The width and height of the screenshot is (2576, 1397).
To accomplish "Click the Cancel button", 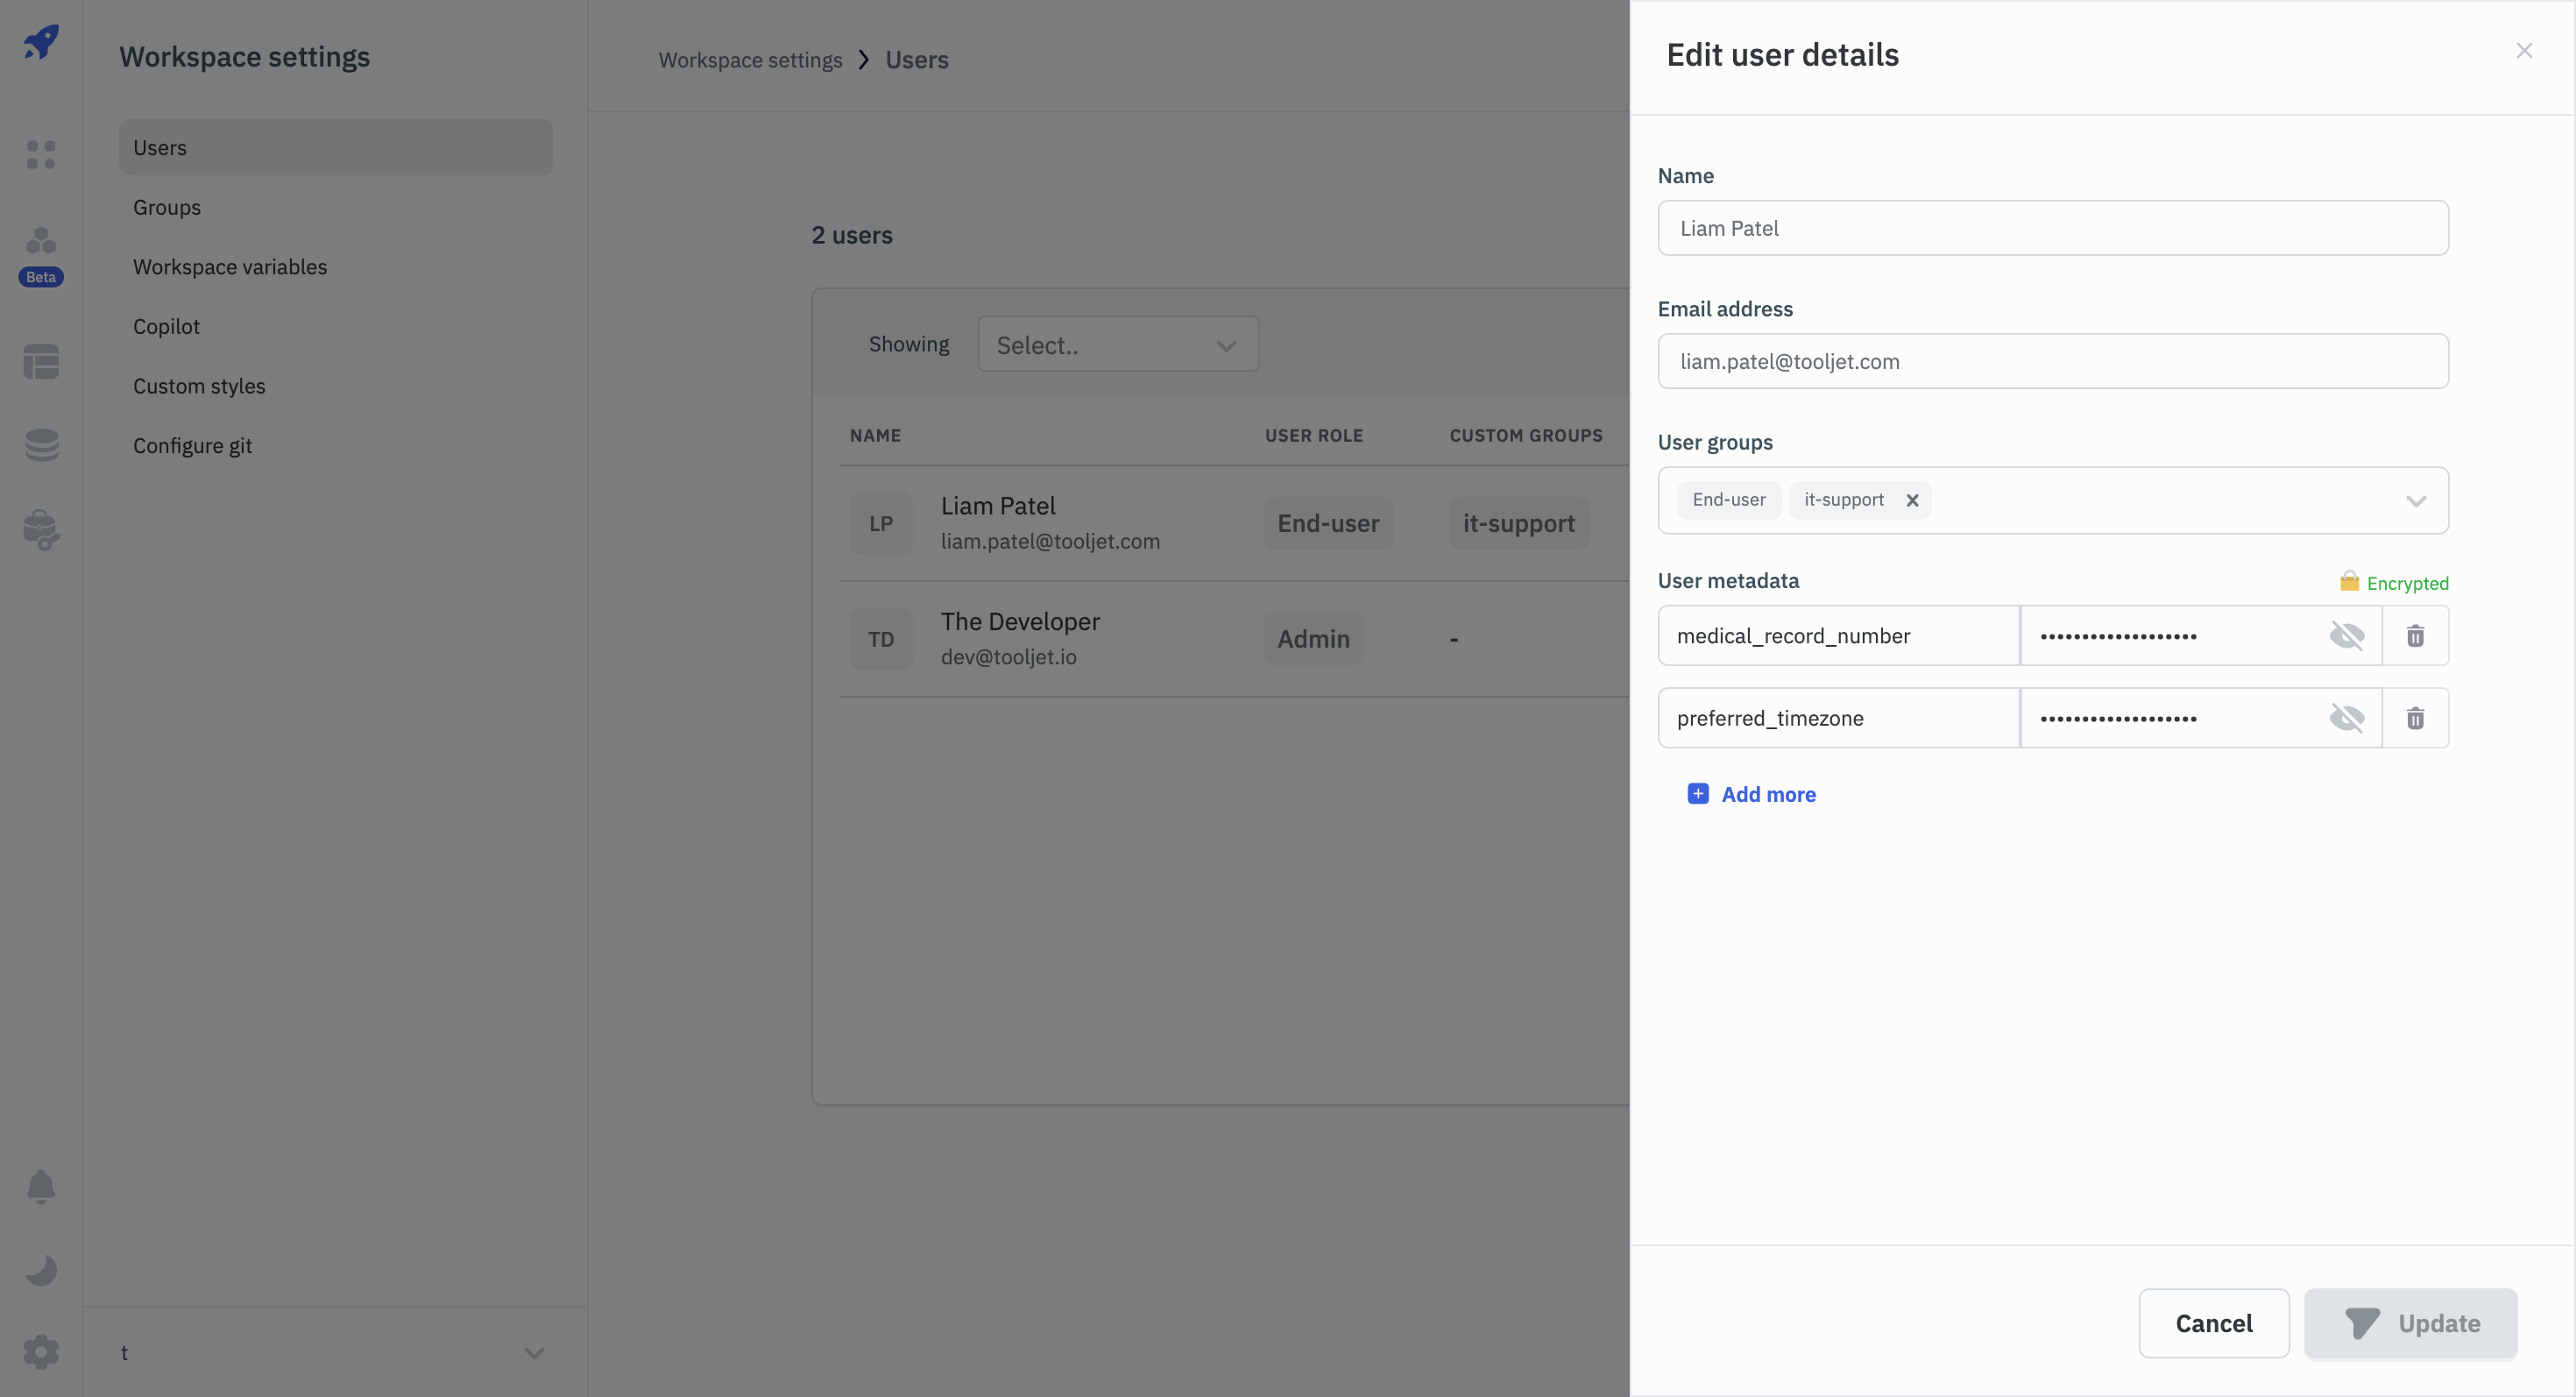I will [2213, 1323].
